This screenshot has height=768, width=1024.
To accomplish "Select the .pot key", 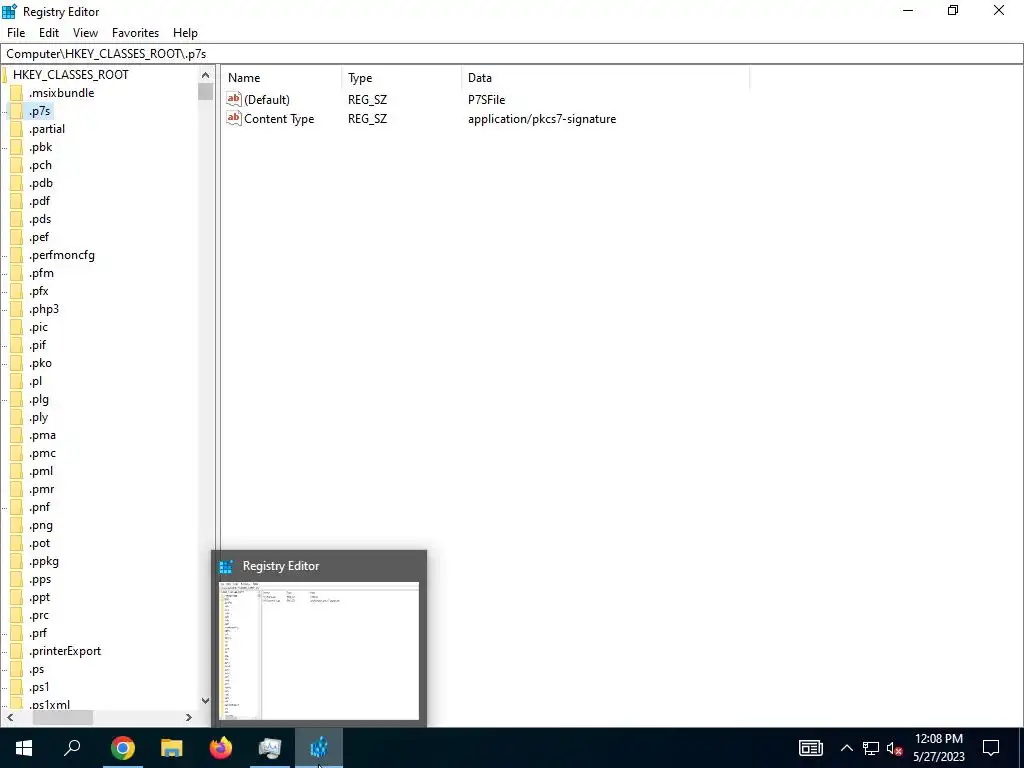I will [x=40, y=543].
